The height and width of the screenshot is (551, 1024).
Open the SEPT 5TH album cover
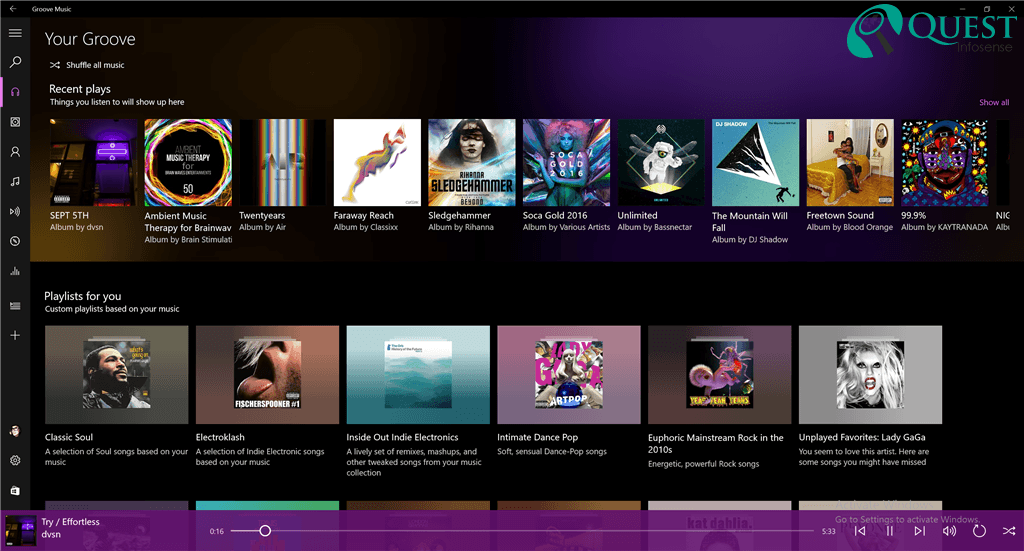(x=93, y=163)
